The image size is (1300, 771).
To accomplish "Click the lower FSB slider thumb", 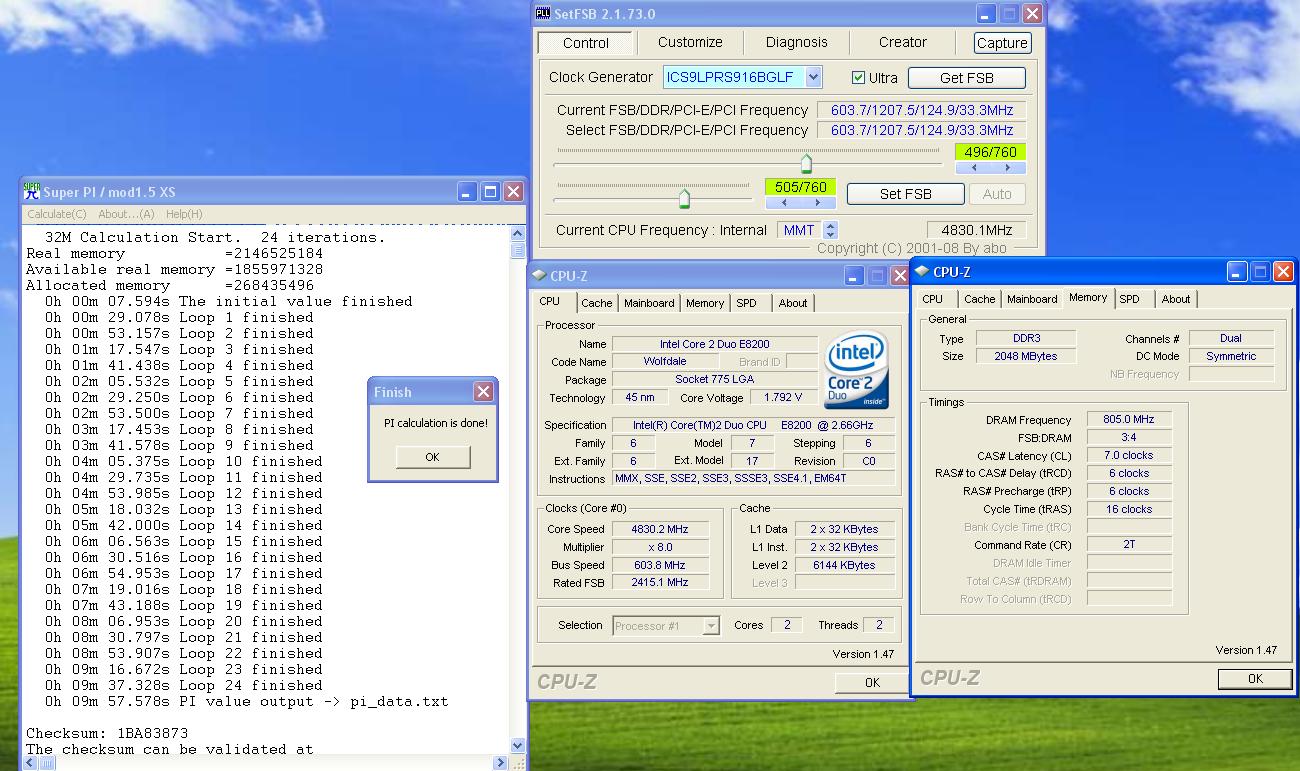I will [x=684, y=198].
